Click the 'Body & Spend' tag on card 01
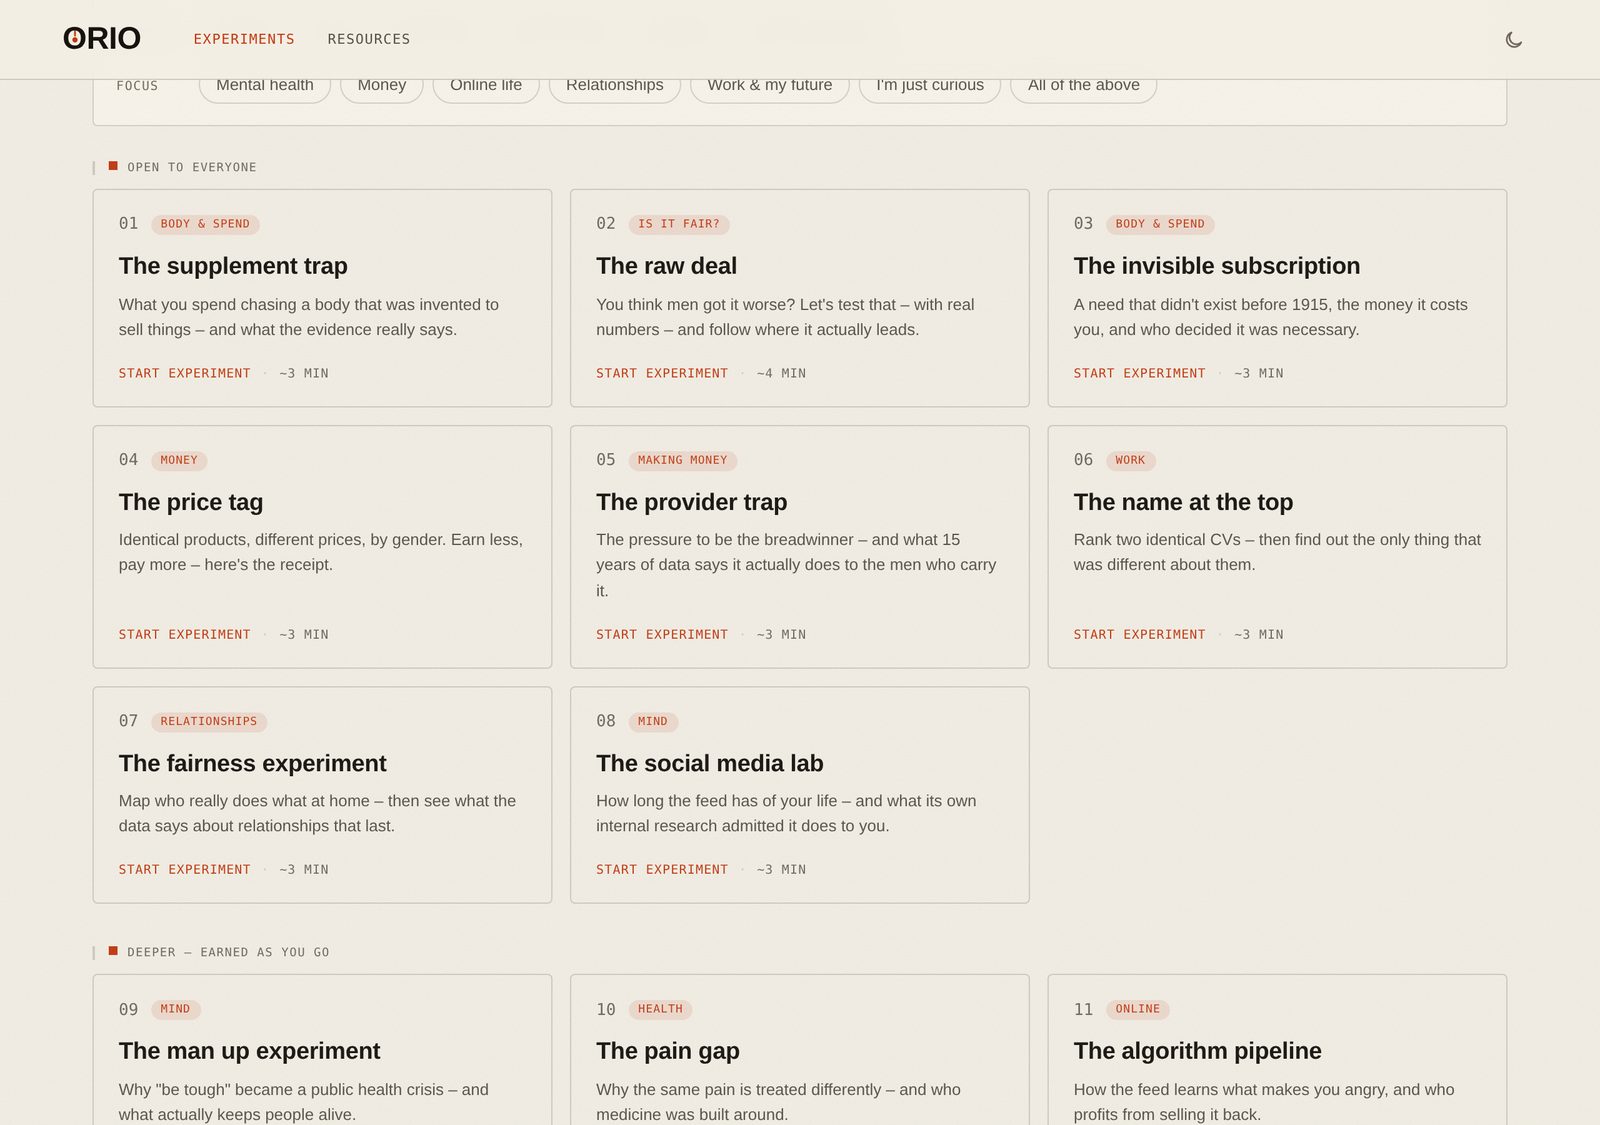 coord(205,224)
